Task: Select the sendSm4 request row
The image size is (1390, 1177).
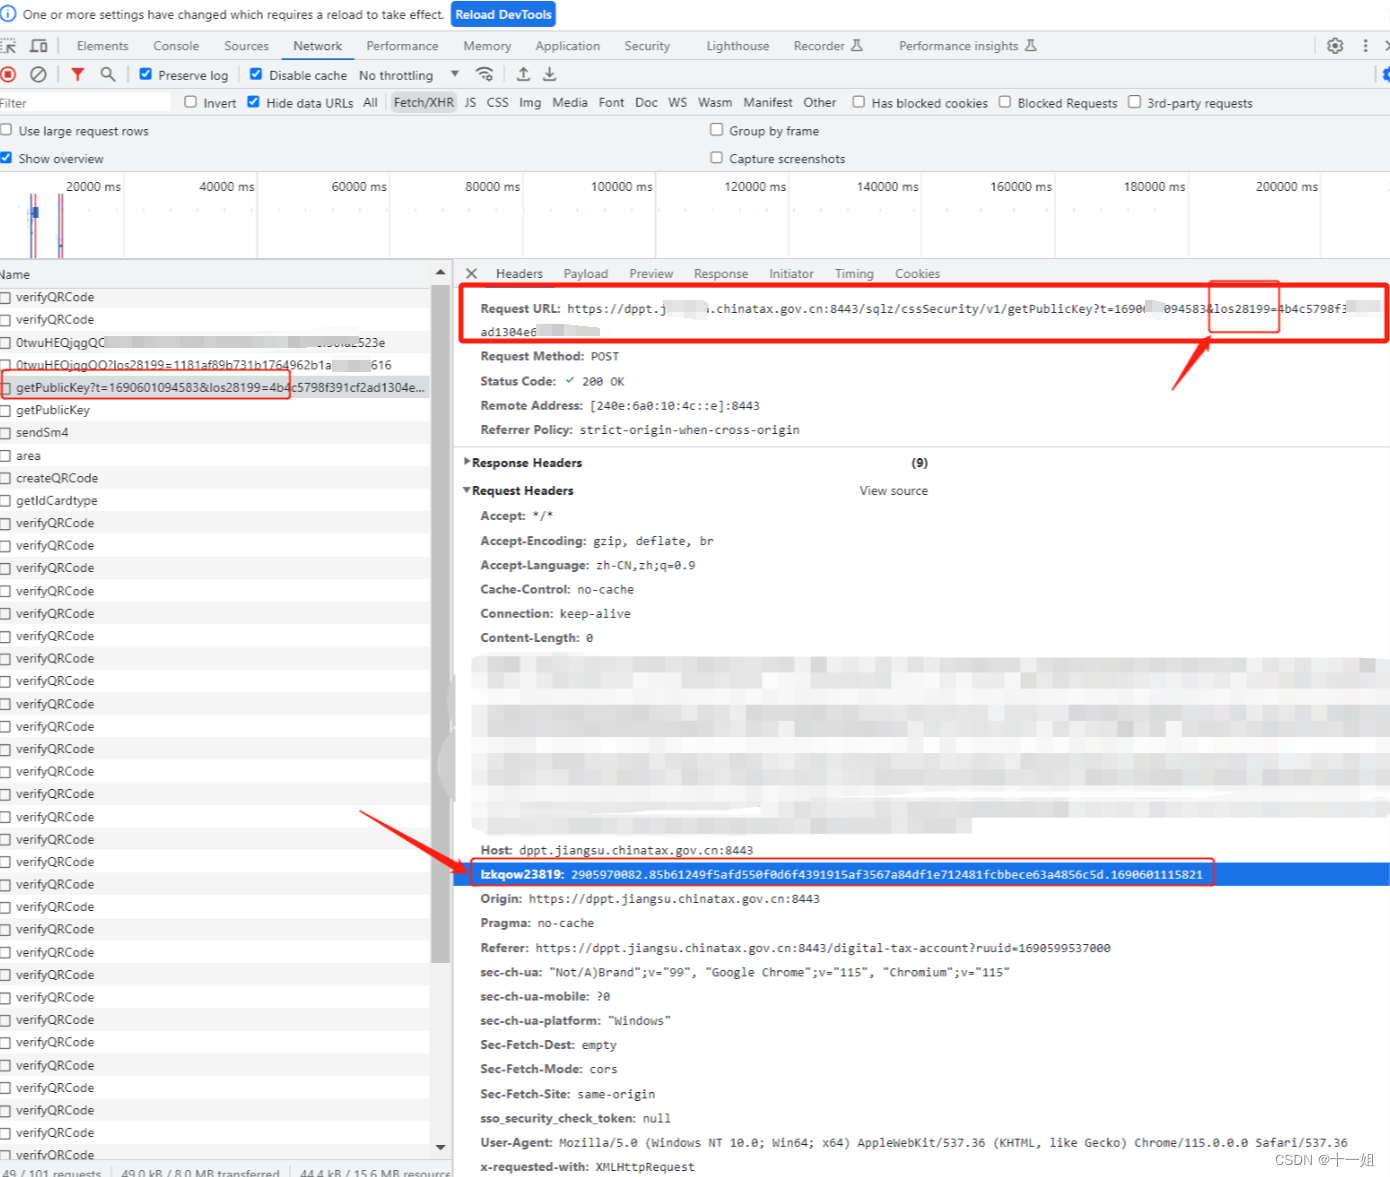Action: [x=215, y=433]
